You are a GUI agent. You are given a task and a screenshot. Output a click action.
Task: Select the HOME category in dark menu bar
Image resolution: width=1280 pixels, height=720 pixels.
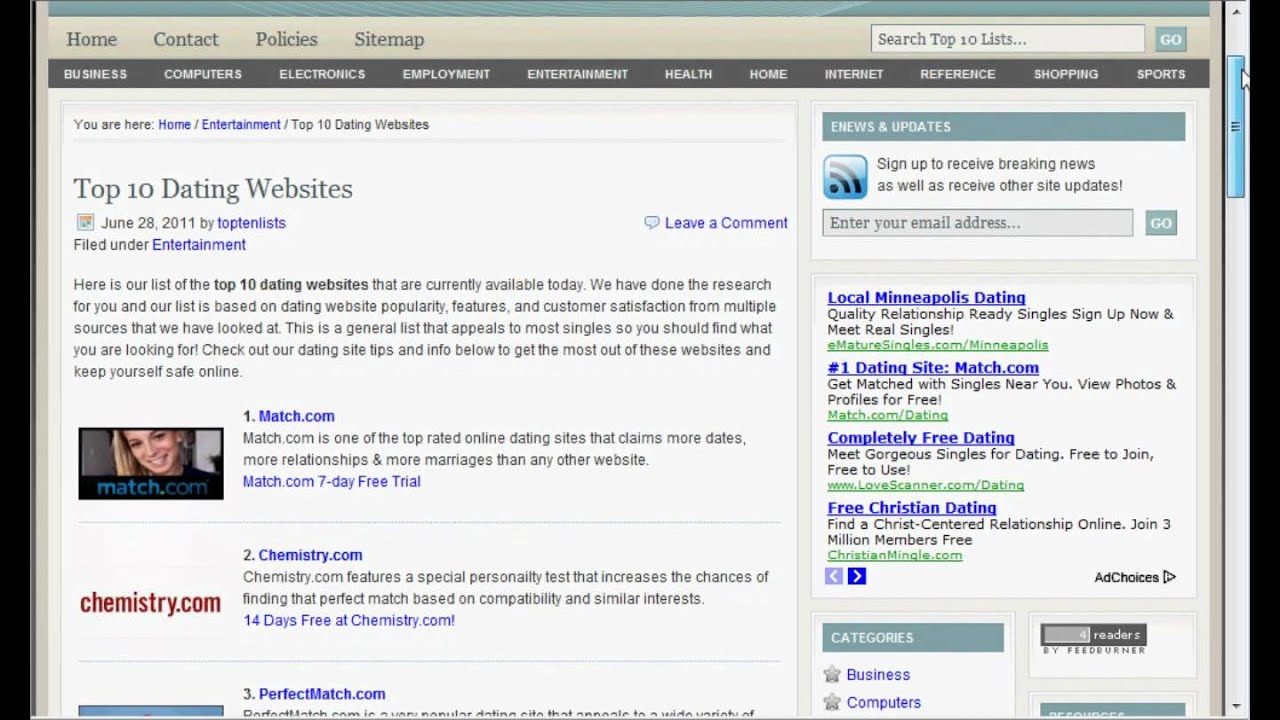pos(768,74)
